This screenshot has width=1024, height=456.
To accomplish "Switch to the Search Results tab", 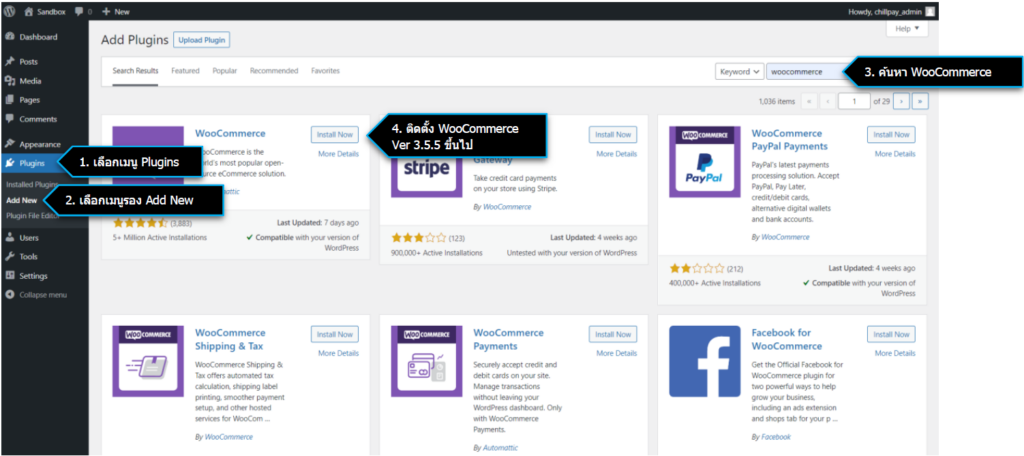I will tap(135, 71).
